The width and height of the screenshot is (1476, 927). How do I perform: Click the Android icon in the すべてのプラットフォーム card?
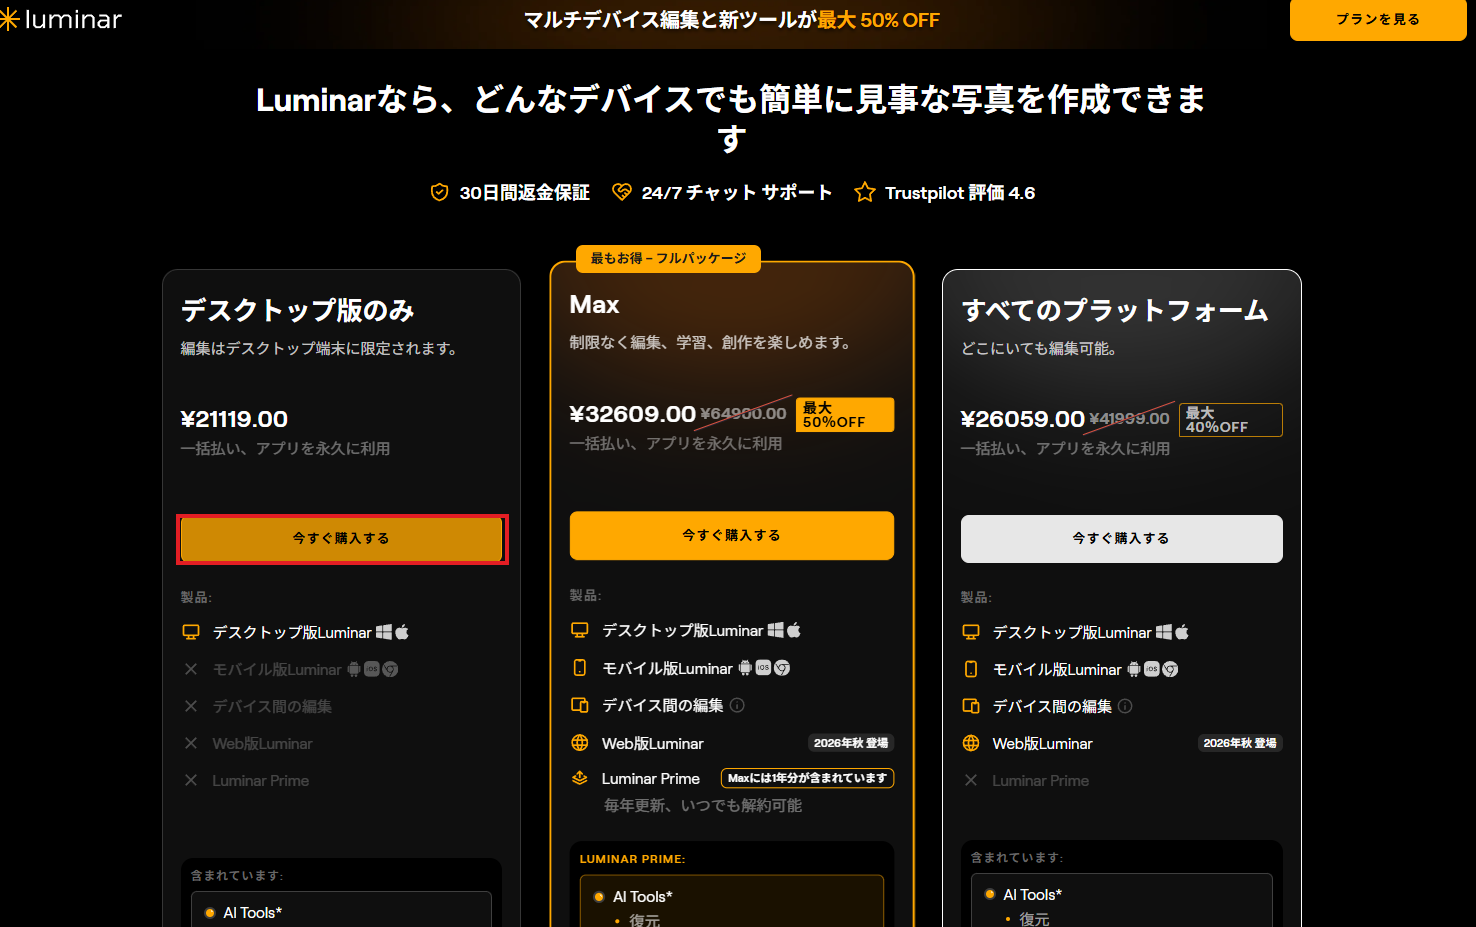(x=1133, y=669)
